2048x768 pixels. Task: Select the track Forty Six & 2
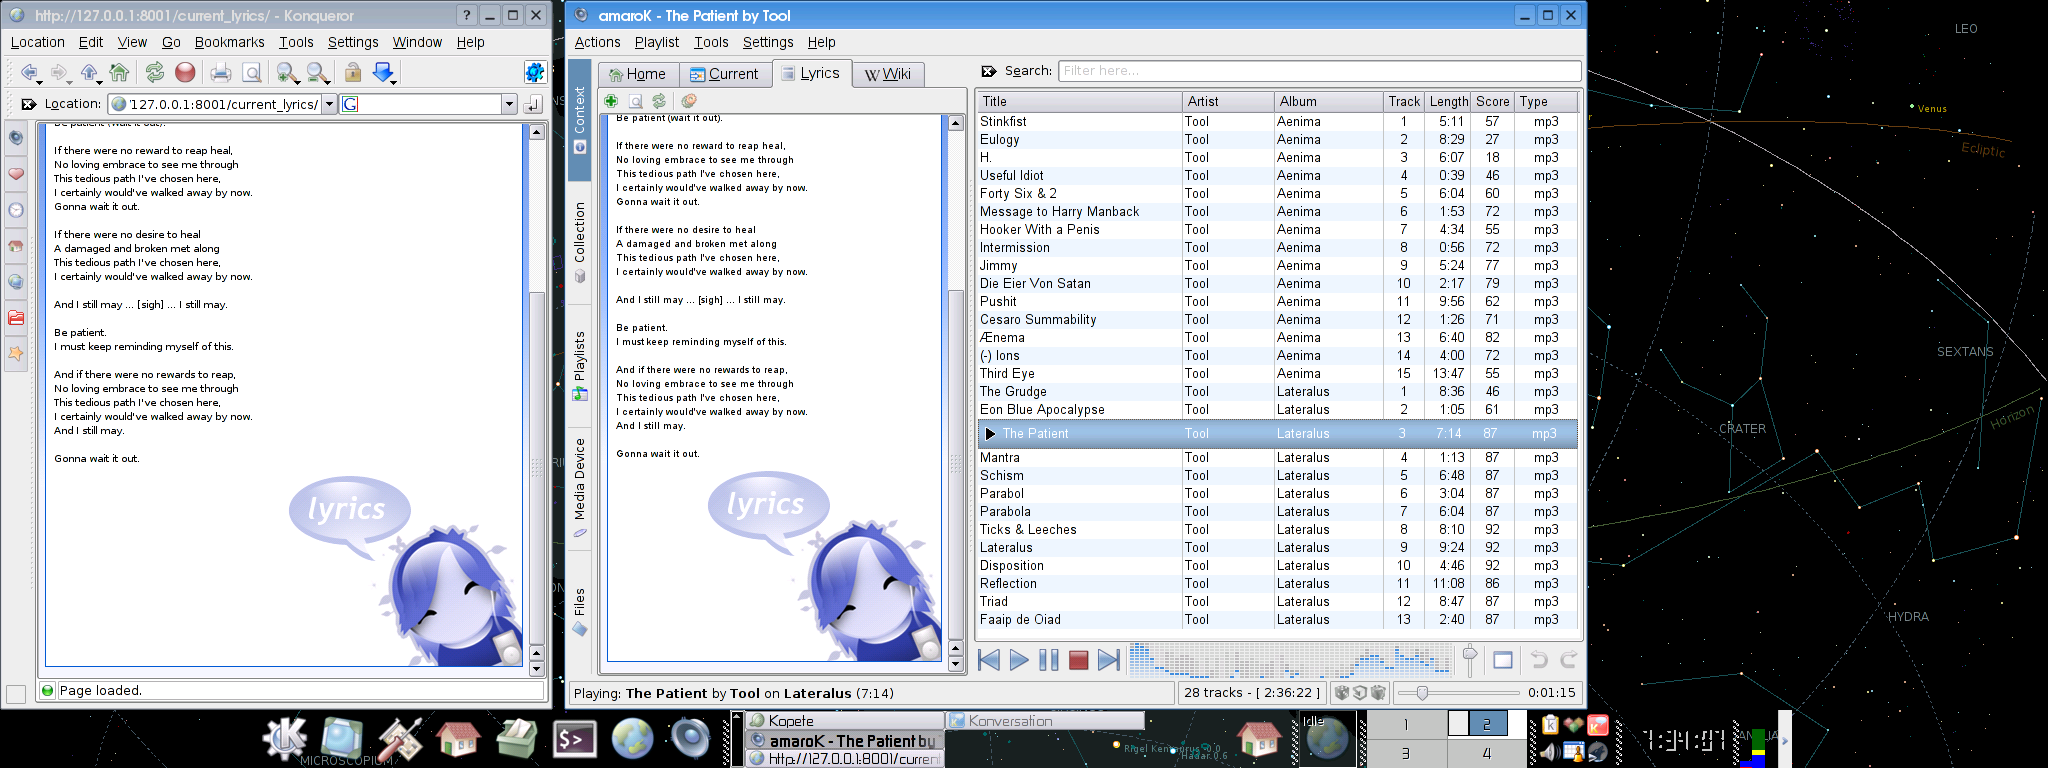tap(1277, 194)
